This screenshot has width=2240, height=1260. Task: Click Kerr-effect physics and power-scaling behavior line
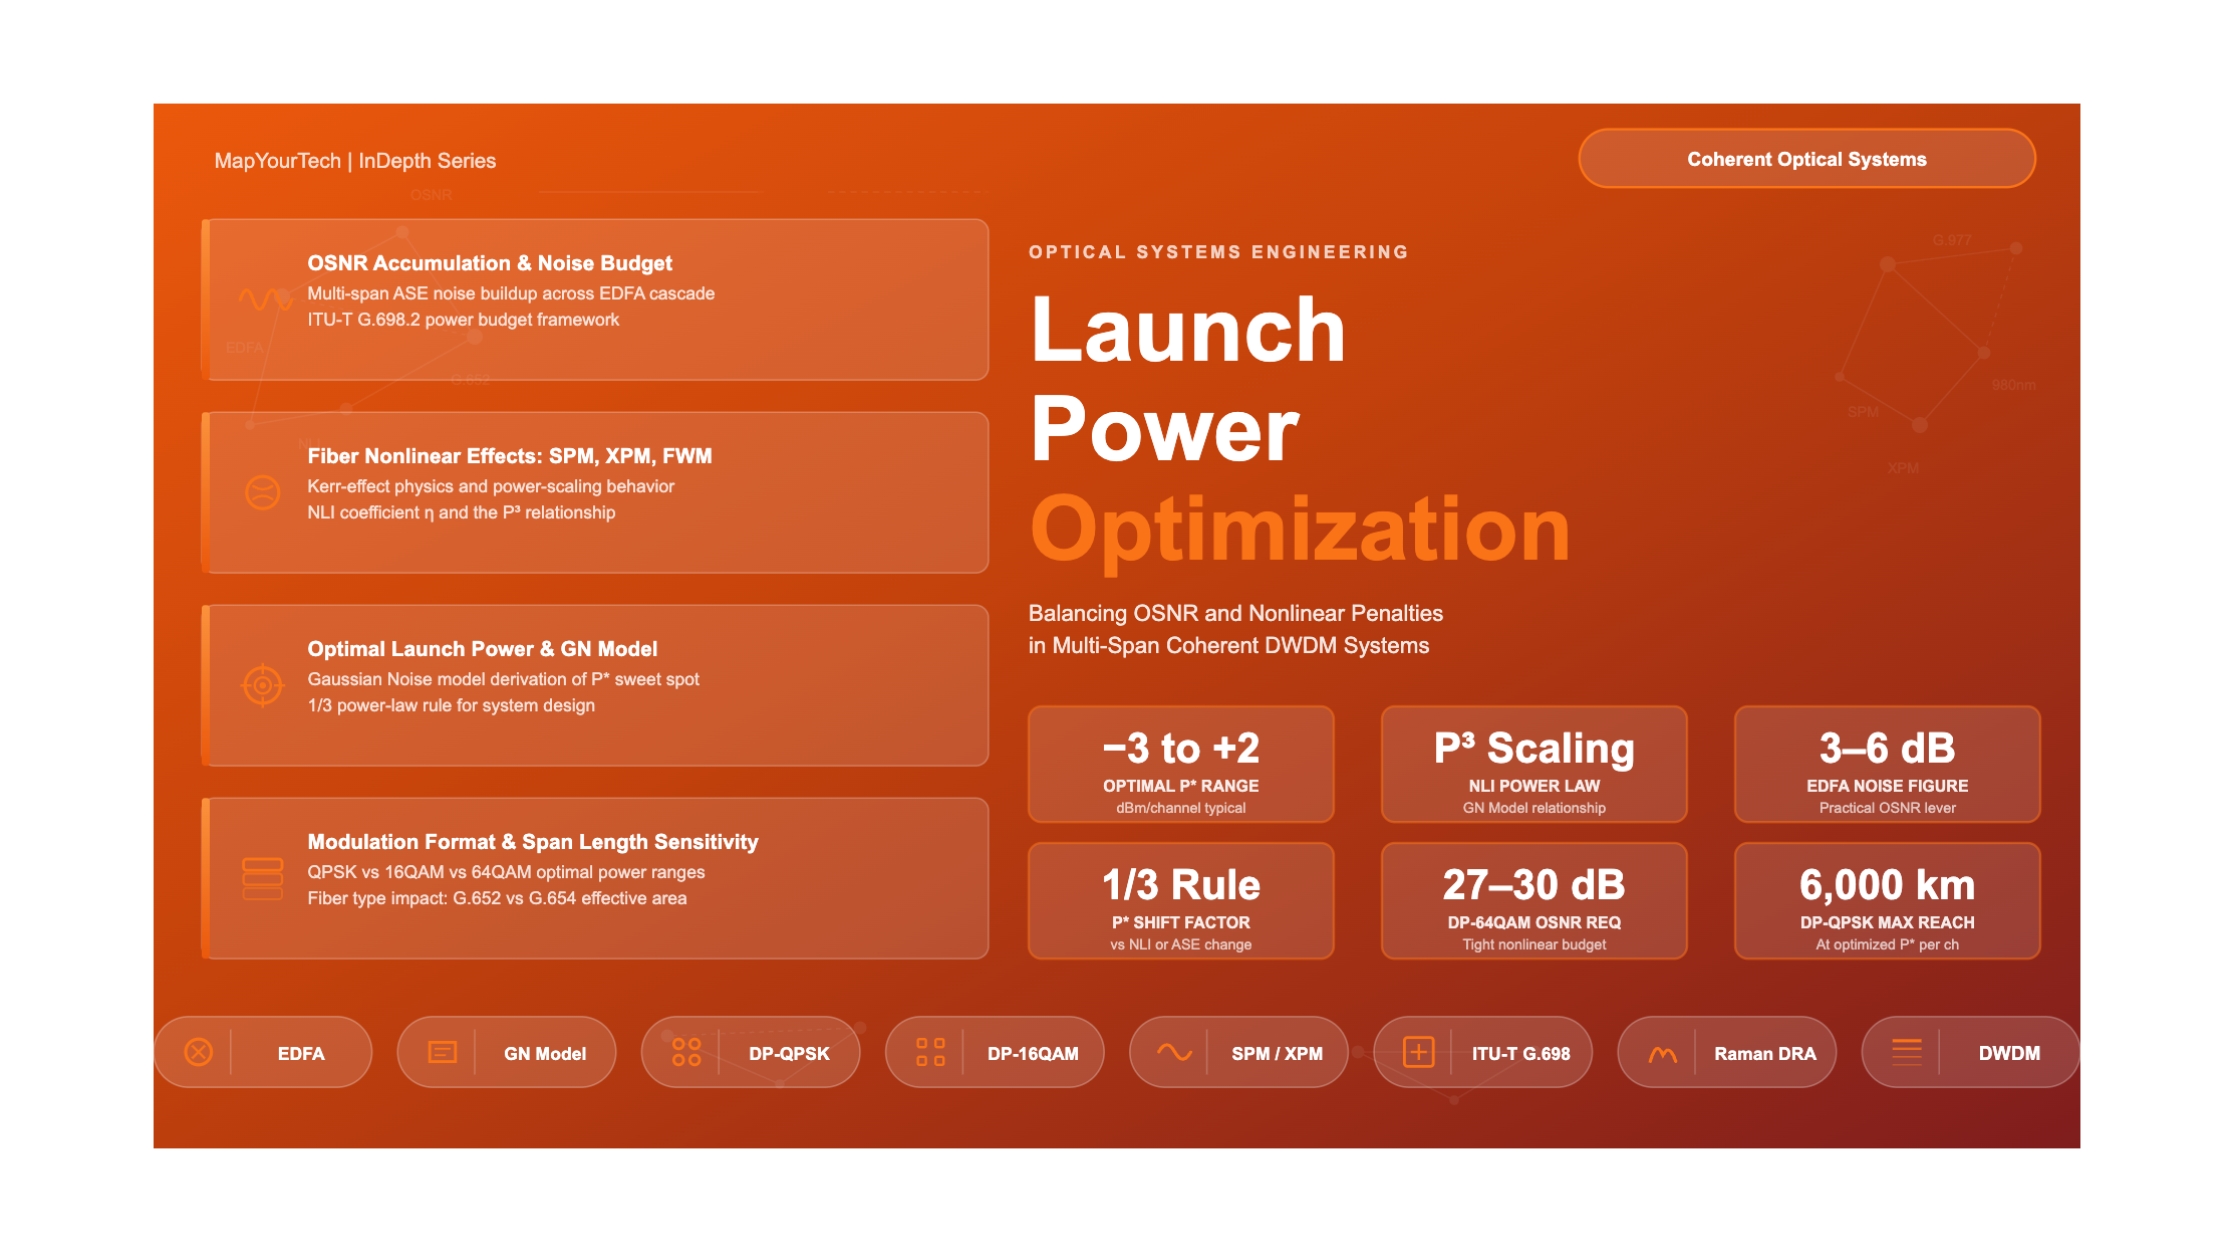pyautogui.click(x=491, y=487)
